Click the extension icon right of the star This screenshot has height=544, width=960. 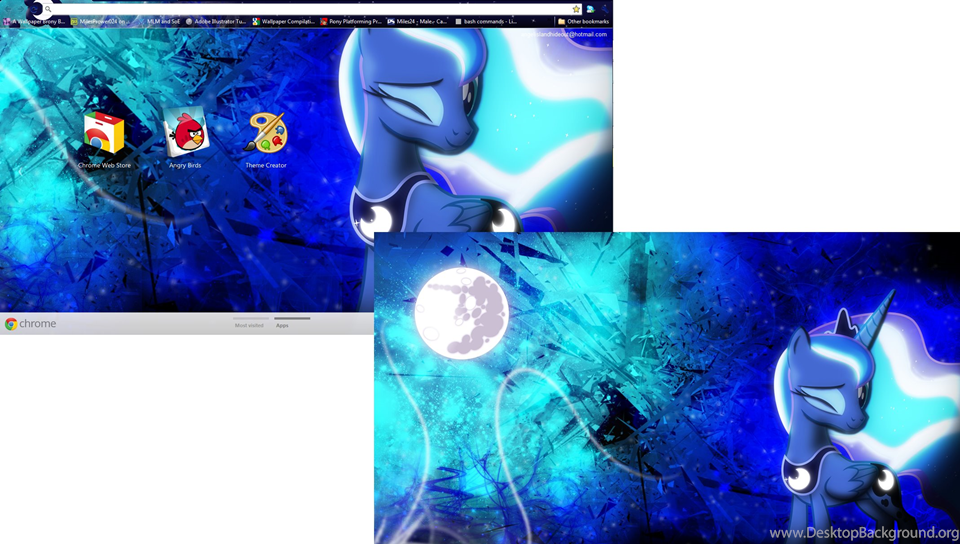pyautogui.click(x=590, y=9)
